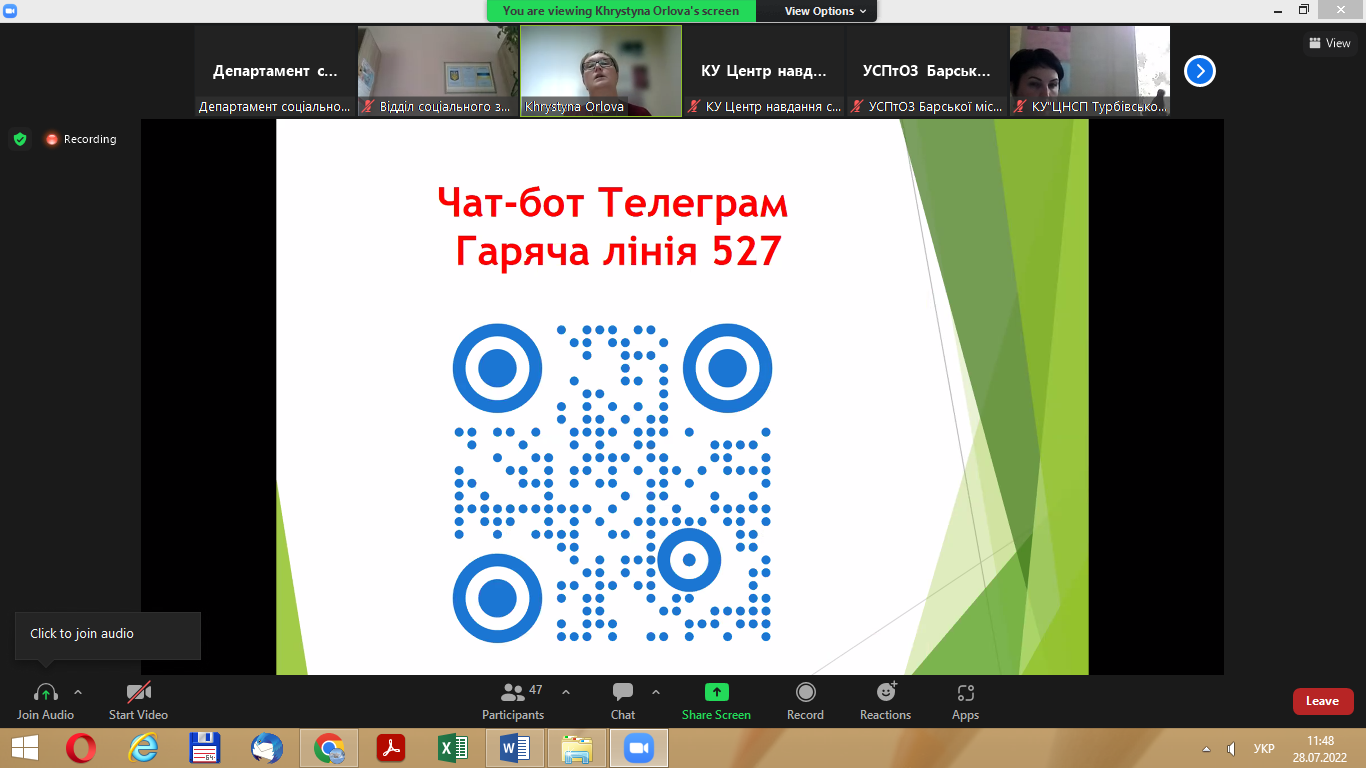The image size is (1366, 768).
Task: Select the УСПтОЗ Барської participant tile
Action: point(927,71)
